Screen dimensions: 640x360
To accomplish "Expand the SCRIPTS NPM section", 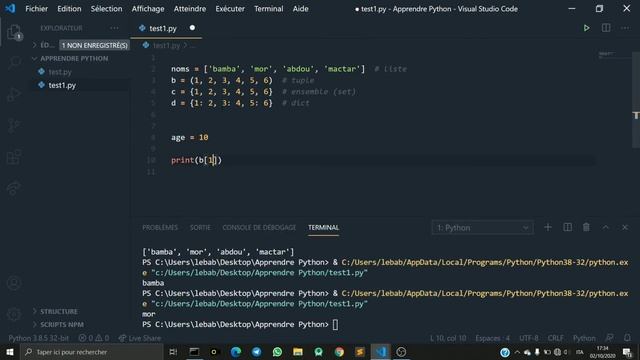I will click(x=62, y=324).
